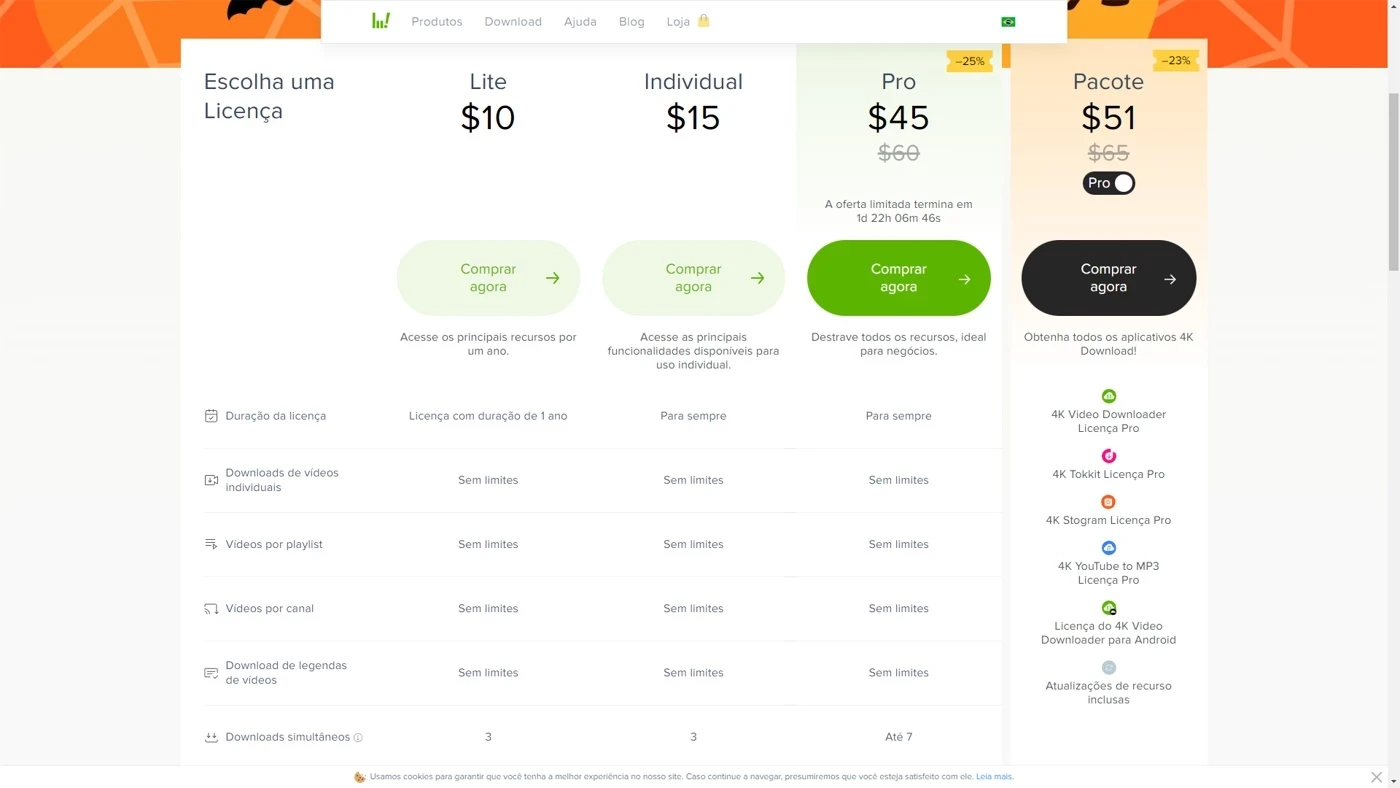Screen dimensions: 1400x788
Task: Show info tooltip for Downloads simultâneos
Action: pyautogui.click(x=358, y=738)
